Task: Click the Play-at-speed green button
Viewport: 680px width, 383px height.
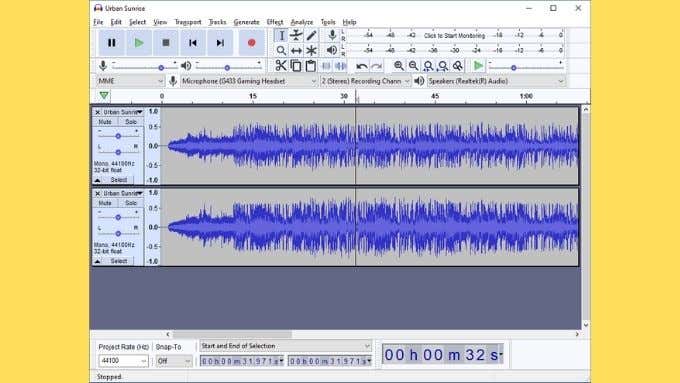Action: 478,66
